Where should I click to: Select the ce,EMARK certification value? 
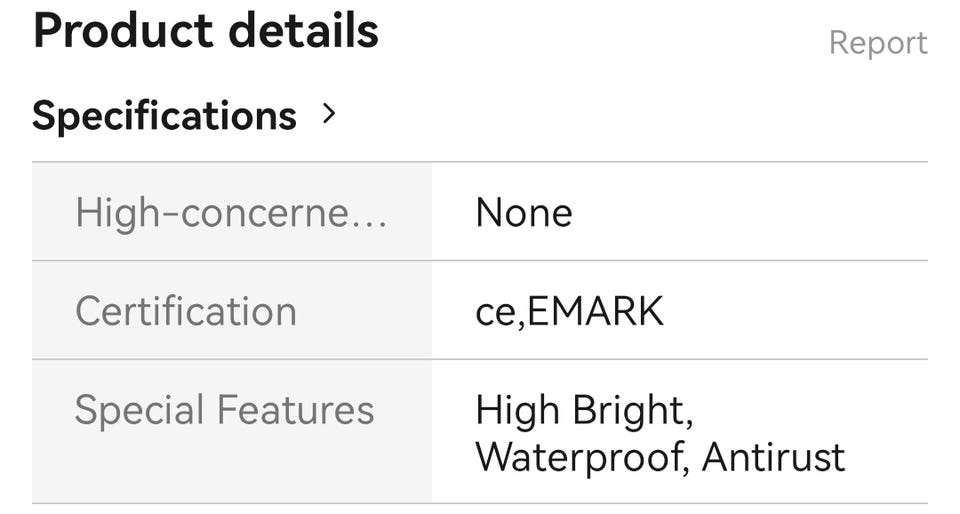(569, 311)
